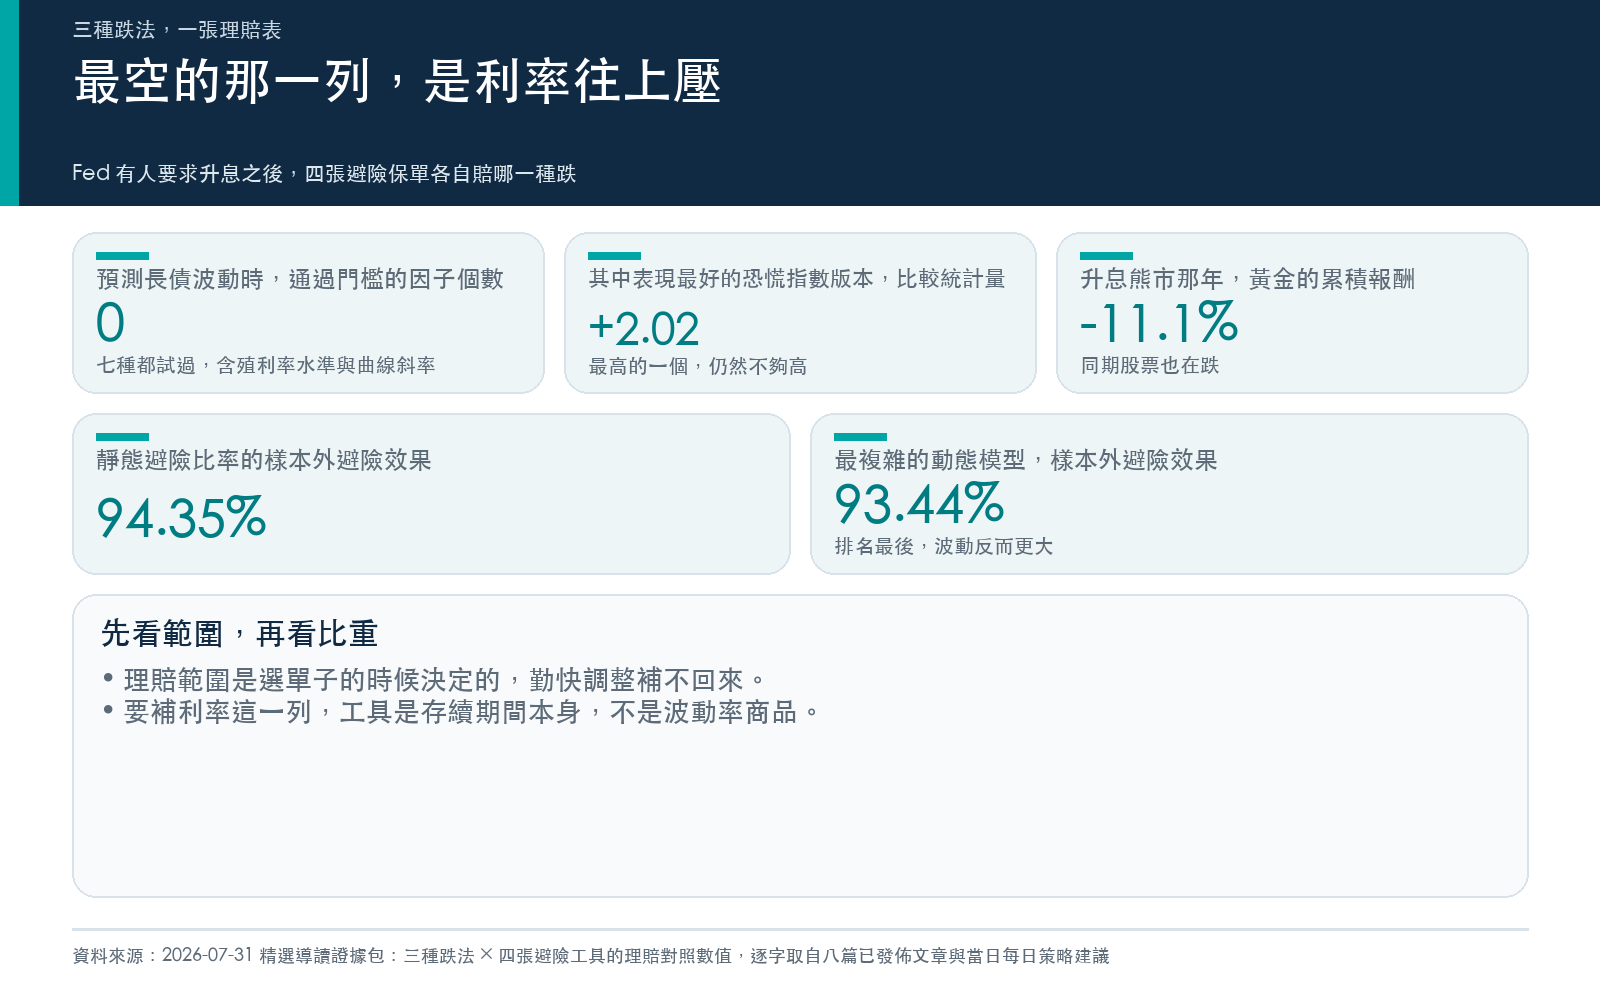This screenshot has height=1000, width=1600.
Task: Click the note 排名最後，波動反而更大
Action: 944,546
